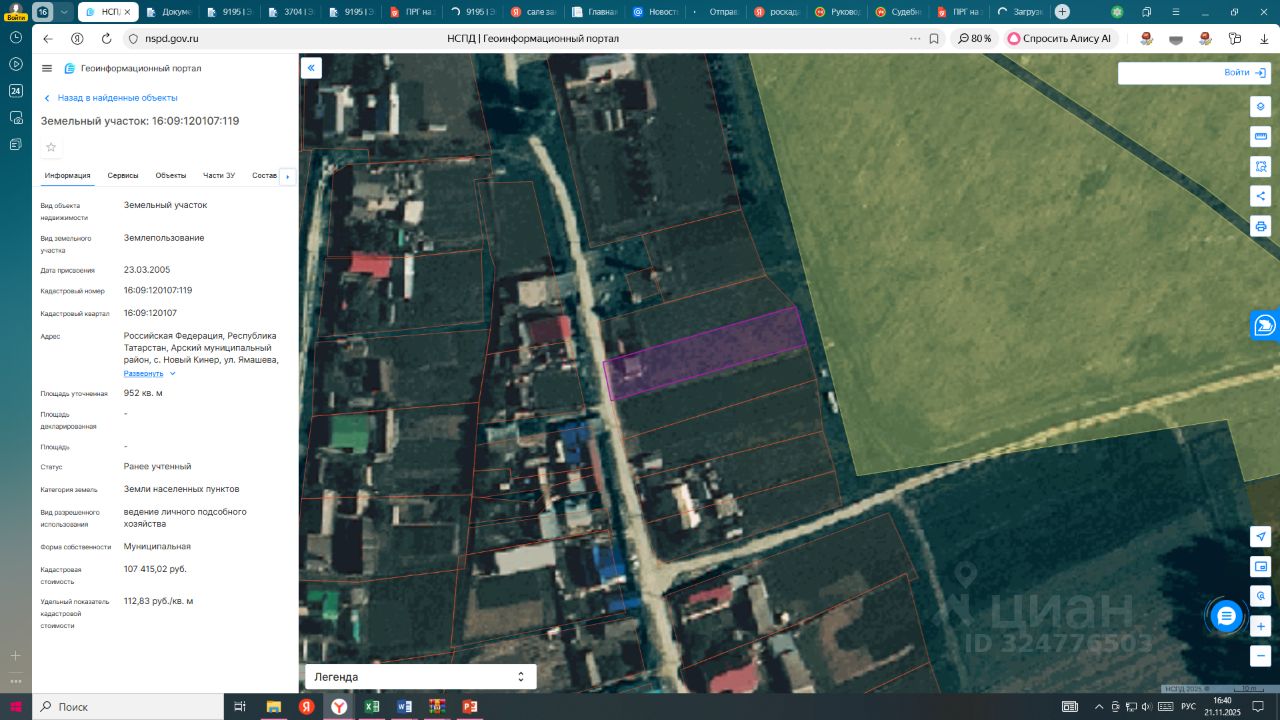The width and height of the screenshot is (1280, 720).
Task: Switch to the Информация tab
Action: [67, 175]
